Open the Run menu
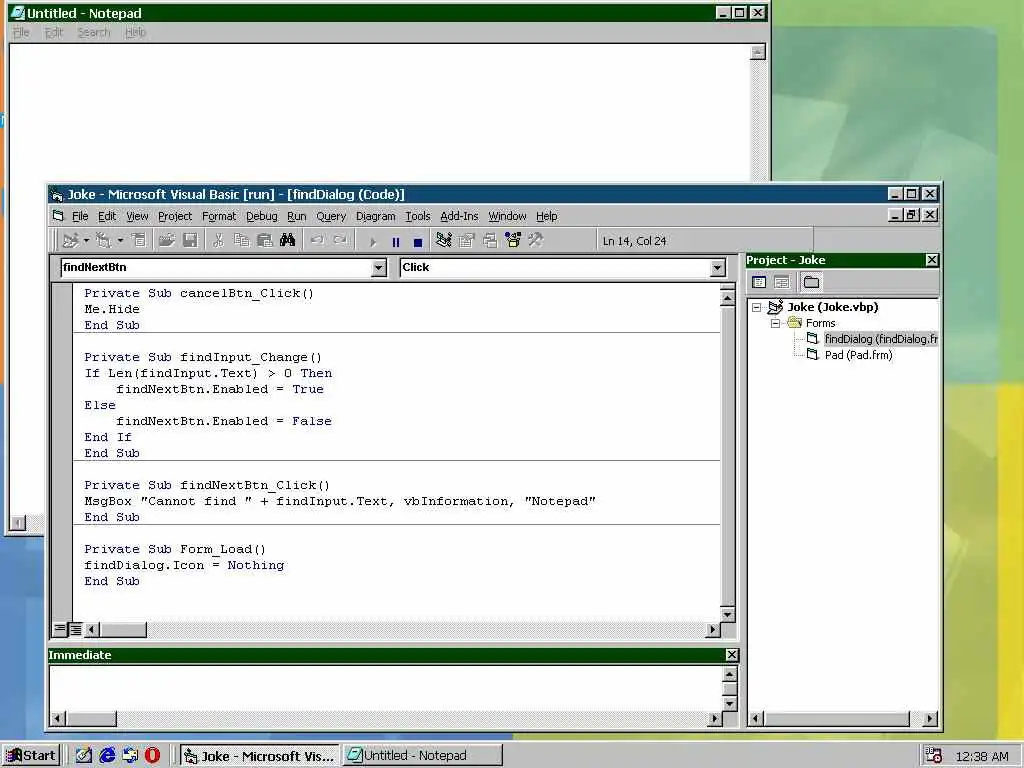Image resolution: width=1024 pixels, height=768 pixels. pyautogui.click(x=296, y=216)
